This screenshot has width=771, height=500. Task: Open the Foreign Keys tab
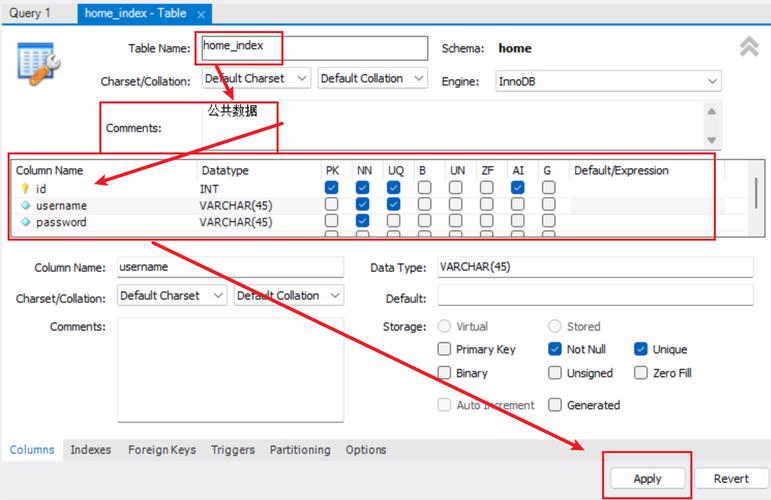coord(162,450)
